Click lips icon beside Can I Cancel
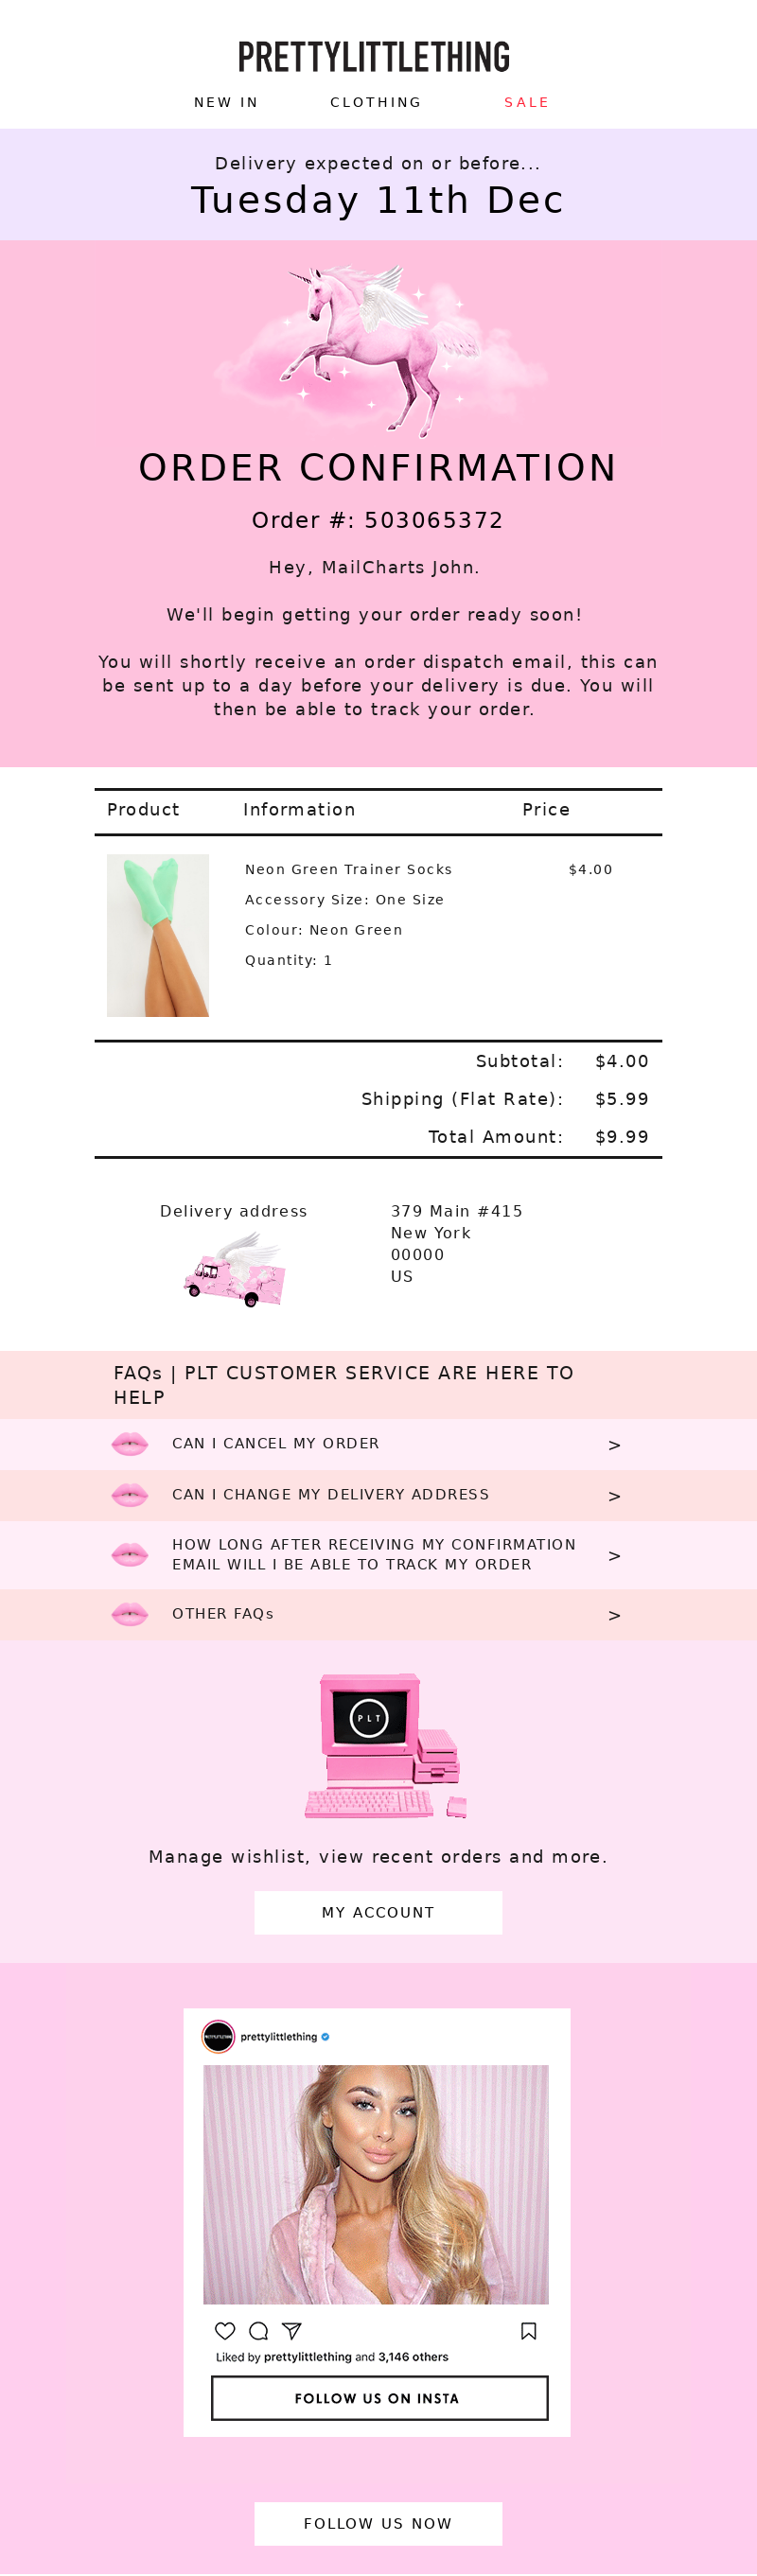This screenshot has width=757, height=2576. pos(129,1444)
